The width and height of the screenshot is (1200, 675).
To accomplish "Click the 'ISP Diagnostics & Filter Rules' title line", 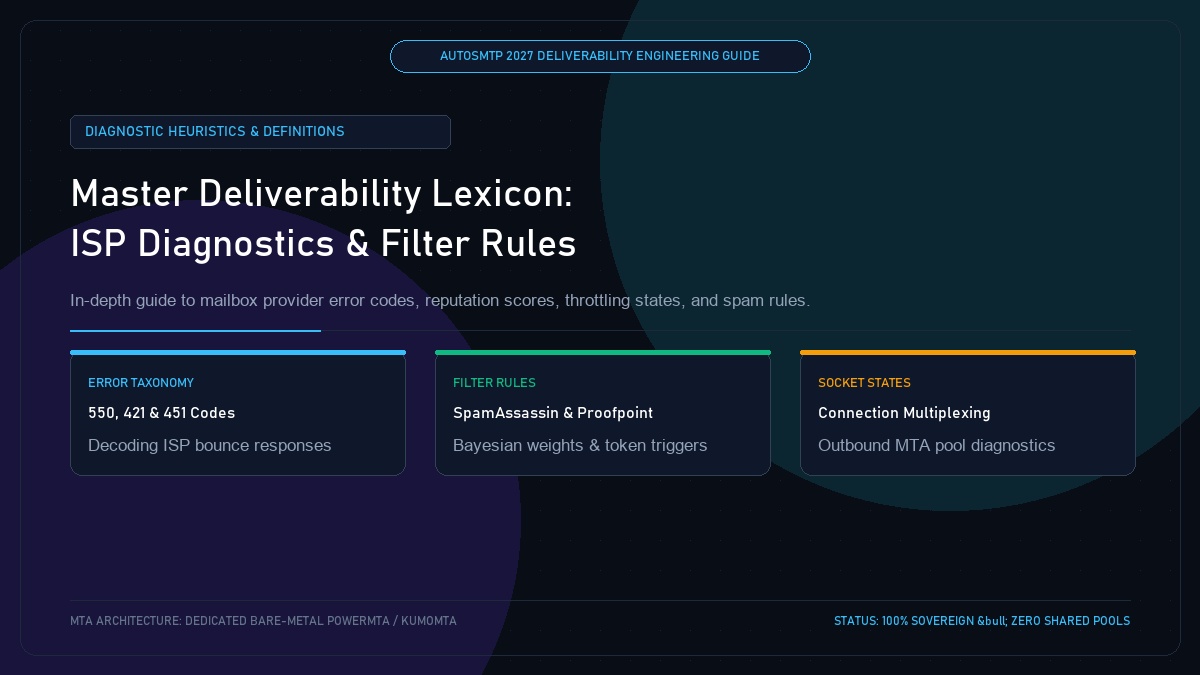I will (x=323, y=245).
